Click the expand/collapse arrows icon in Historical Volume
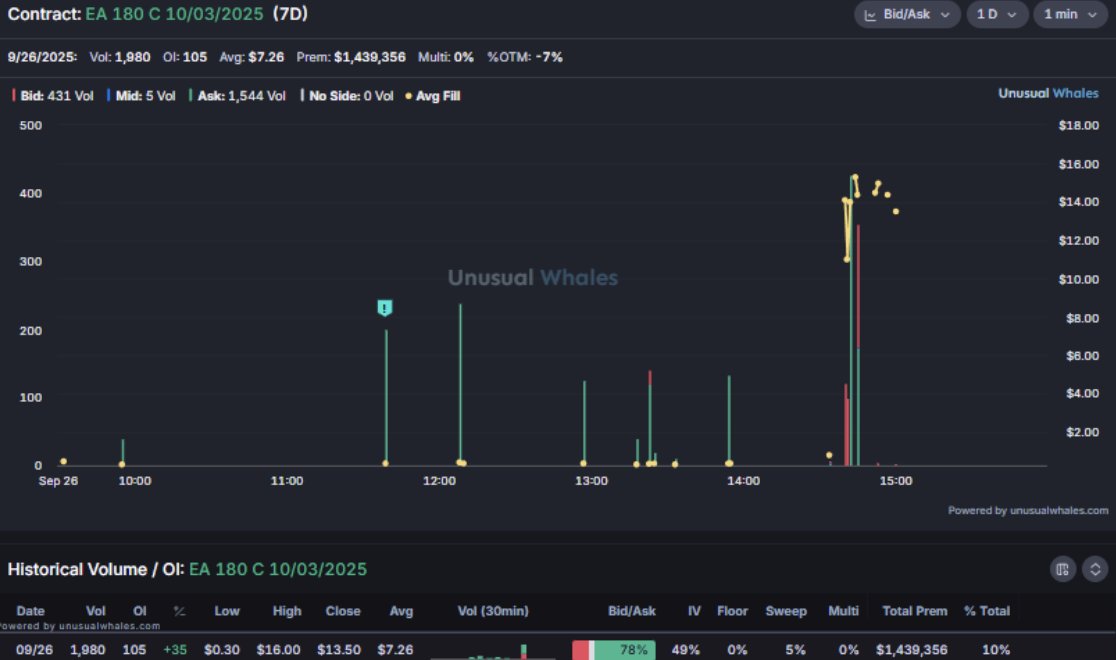Image resolution: width=1116 pixels, height=660 pixels. [1094, 569]
